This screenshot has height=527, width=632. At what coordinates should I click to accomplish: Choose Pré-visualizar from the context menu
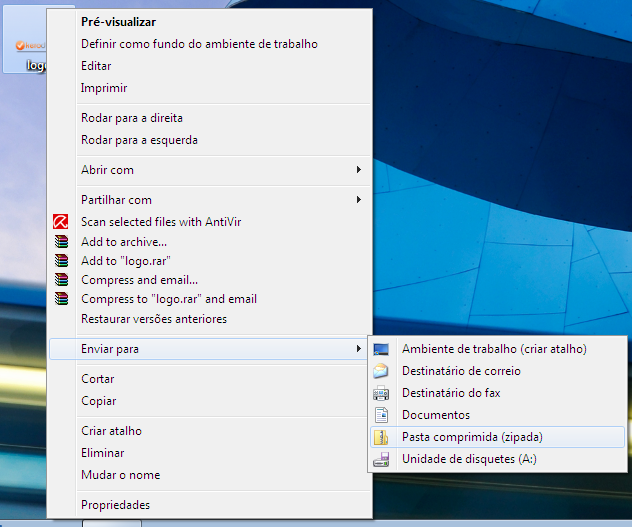click(x=210, y=22)
